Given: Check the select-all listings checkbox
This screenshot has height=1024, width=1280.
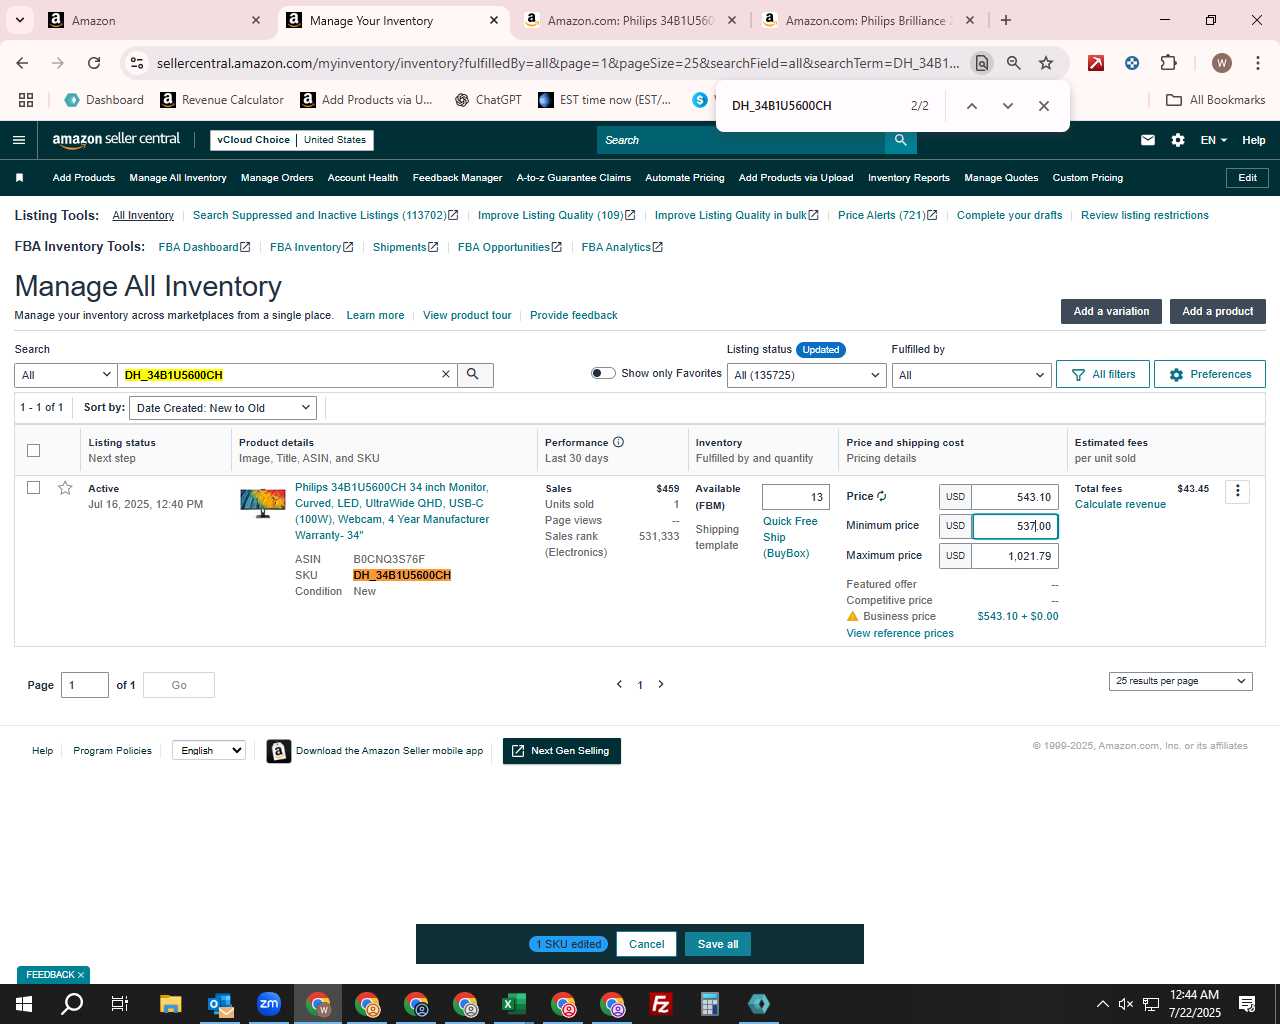Looking at the screenshot, I should (33, 450).
